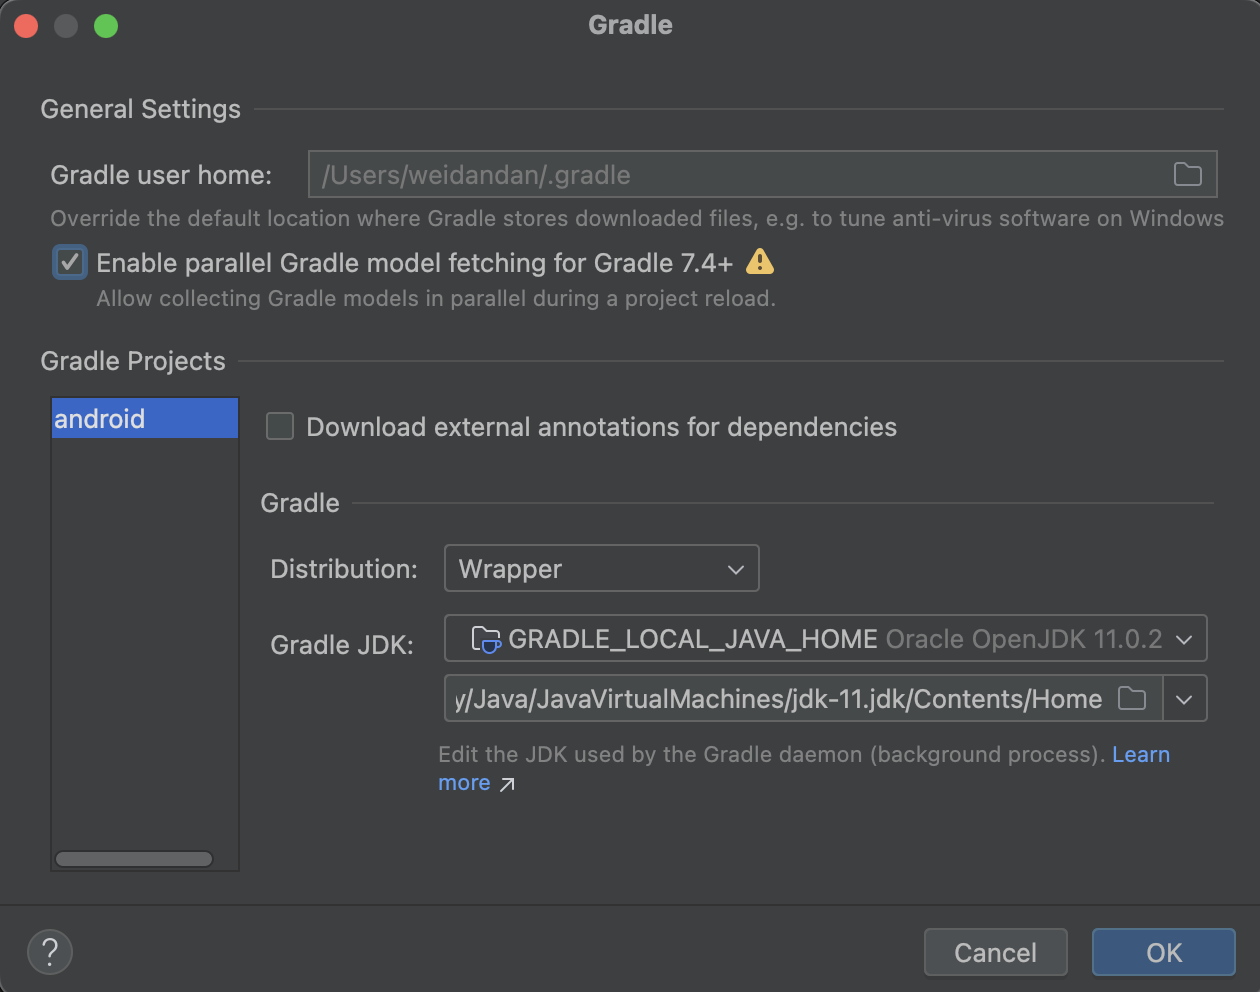Click the folder icon in JDK path field

click(1132, 698)
